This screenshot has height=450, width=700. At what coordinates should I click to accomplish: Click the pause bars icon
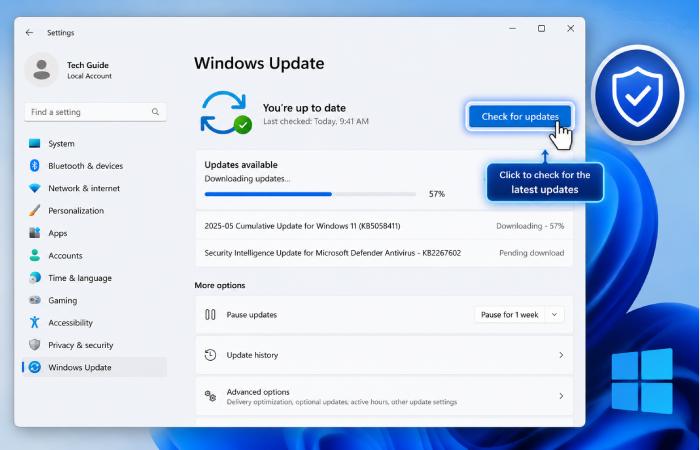(210, 315)
